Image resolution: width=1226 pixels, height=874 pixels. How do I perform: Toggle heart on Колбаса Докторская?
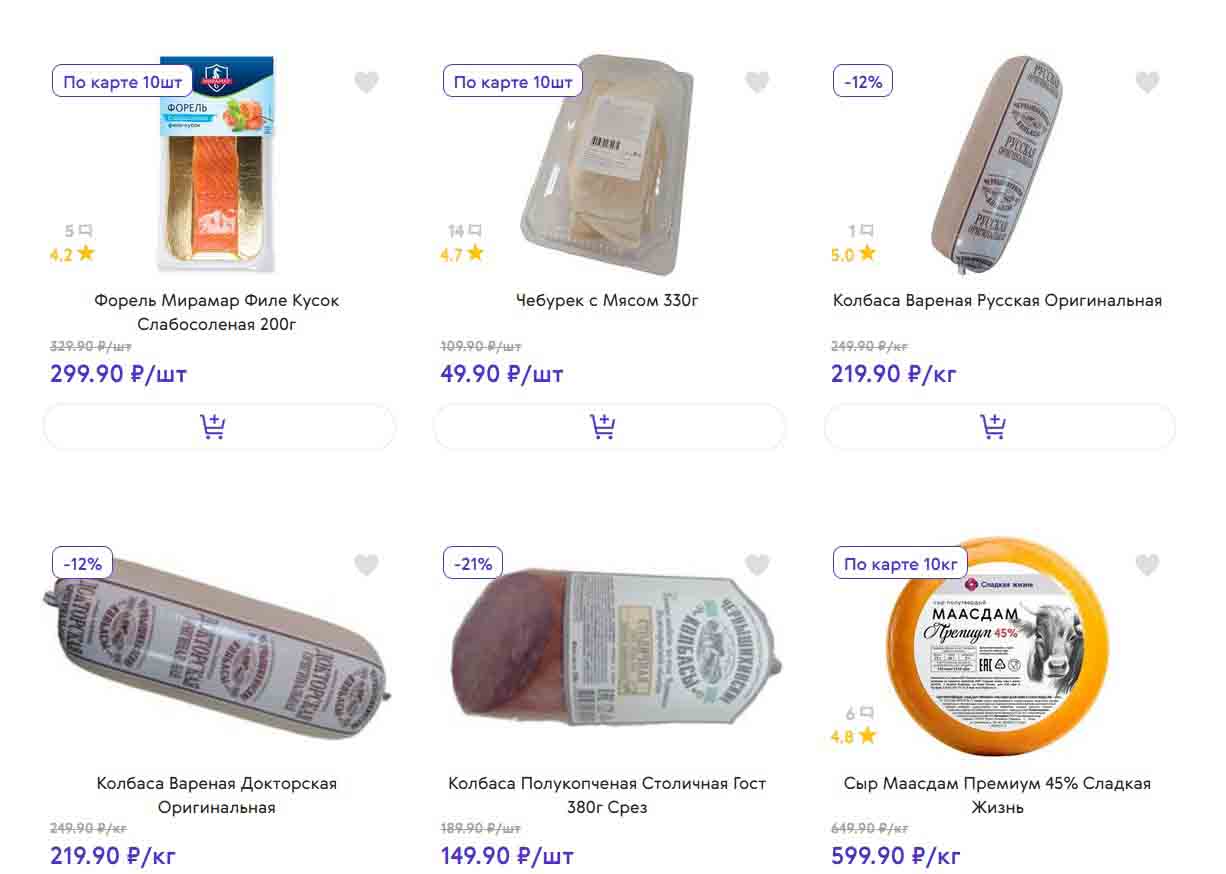click(366, 565)
